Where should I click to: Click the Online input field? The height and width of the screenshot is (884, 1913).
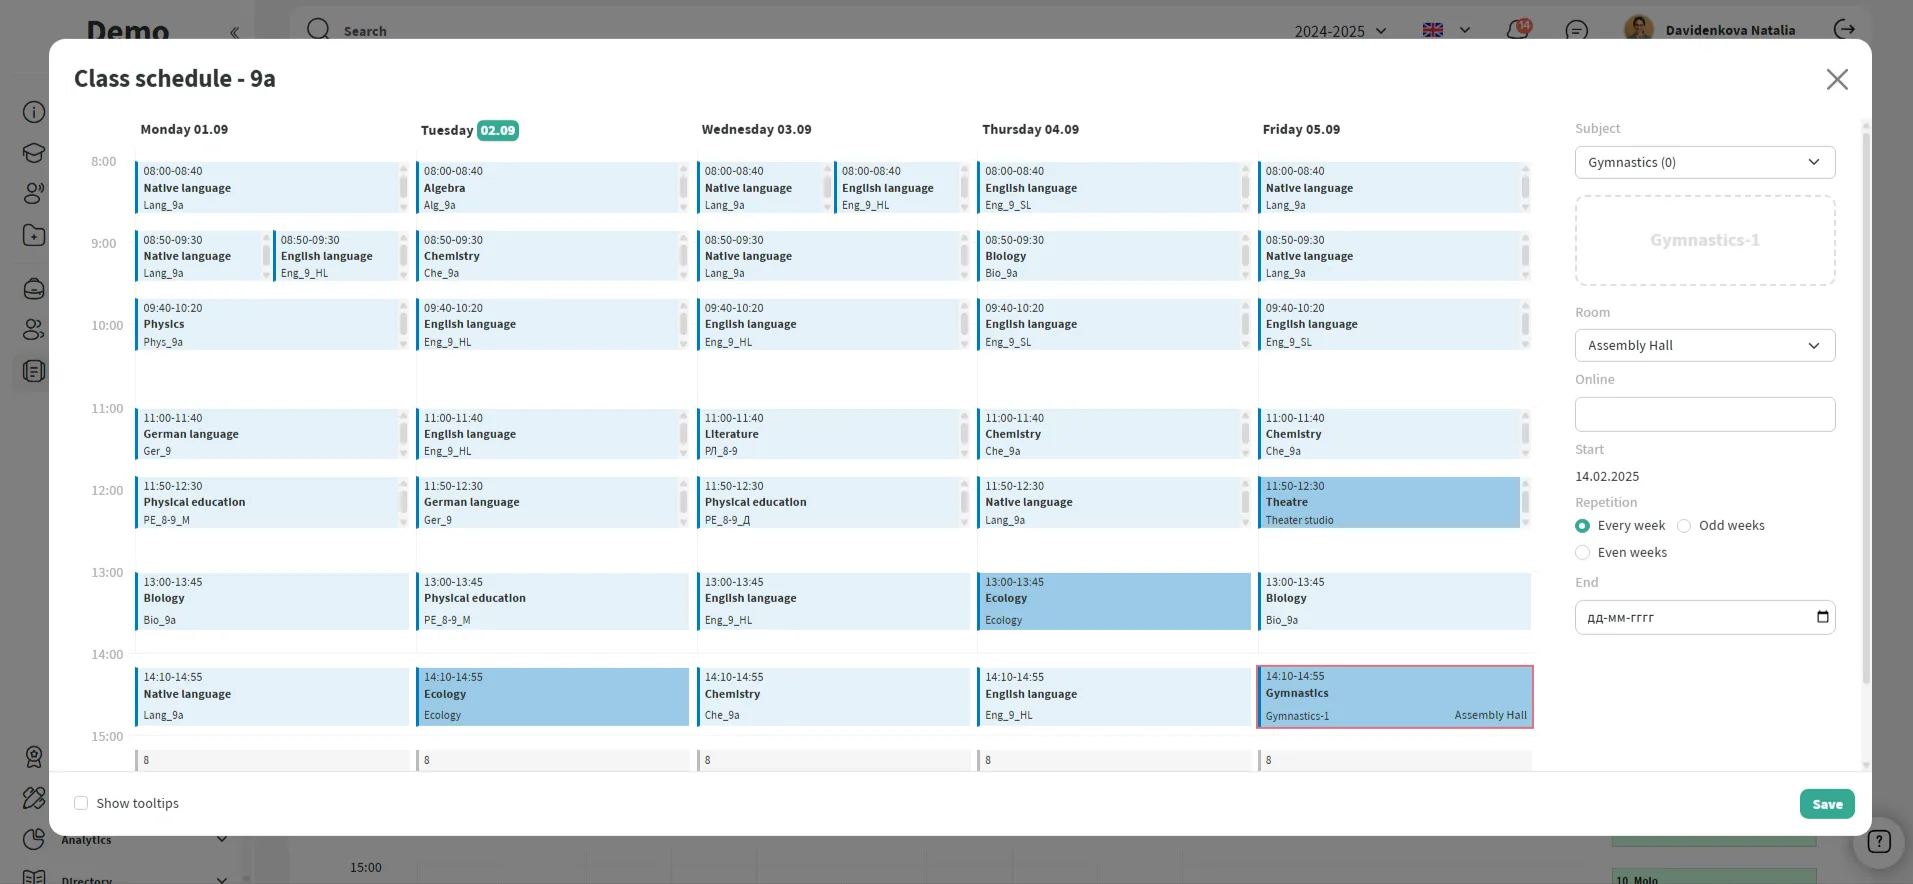(1704, 415)
